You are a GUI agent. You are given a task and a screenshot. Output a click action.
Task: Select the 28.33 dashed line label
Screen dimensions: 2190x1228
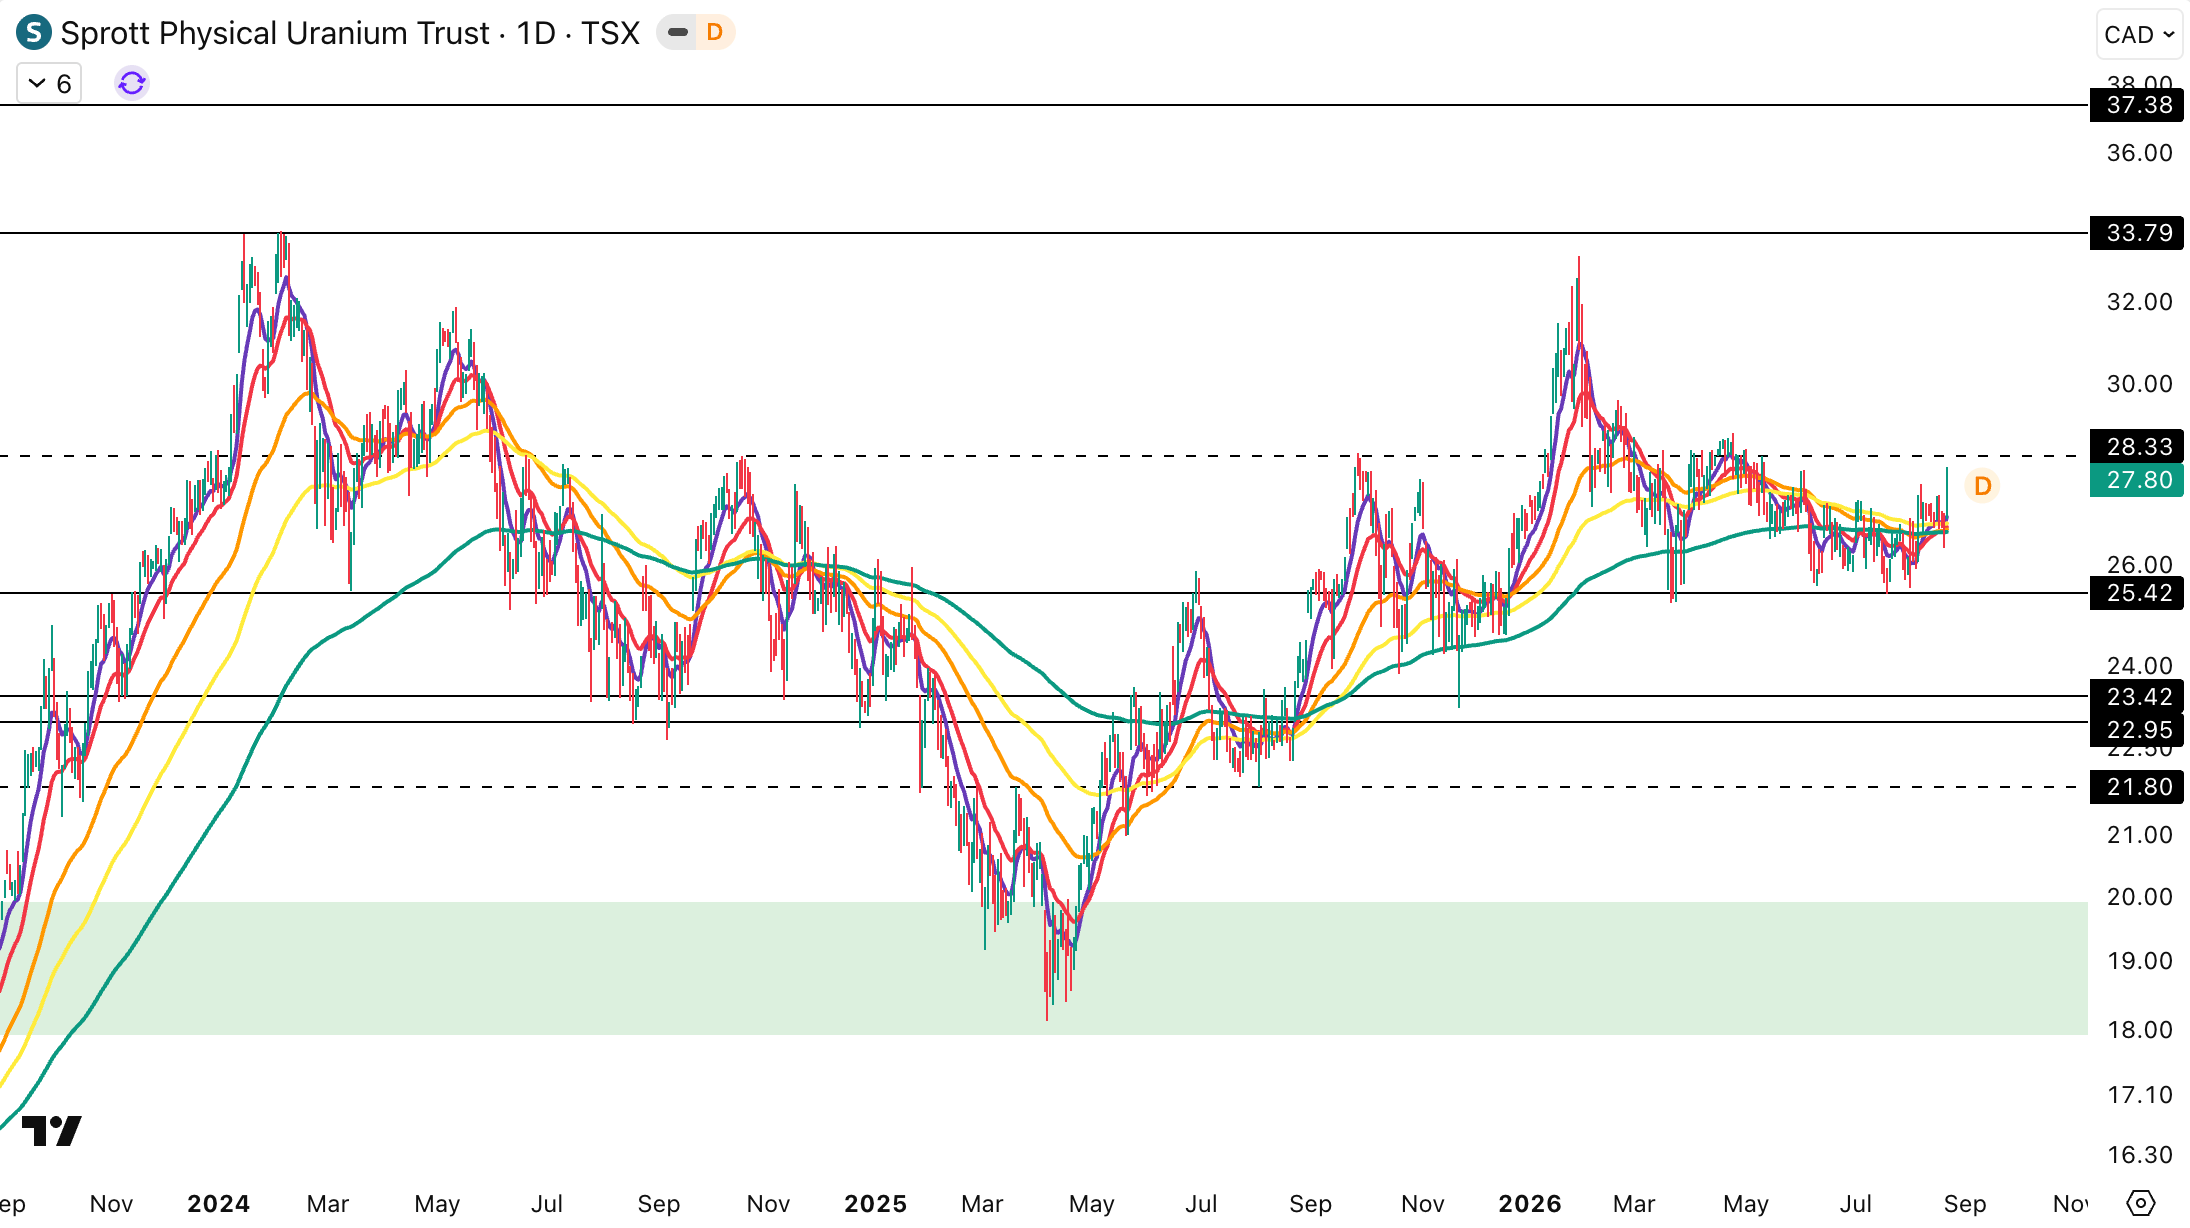click(x=2137, y=447)
